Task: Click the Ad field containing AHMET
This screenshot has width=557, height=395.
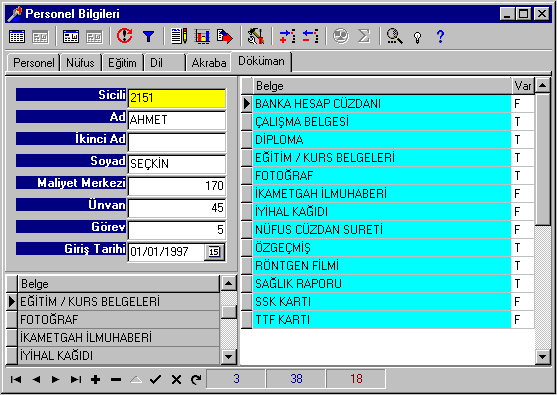Action: 177,120
